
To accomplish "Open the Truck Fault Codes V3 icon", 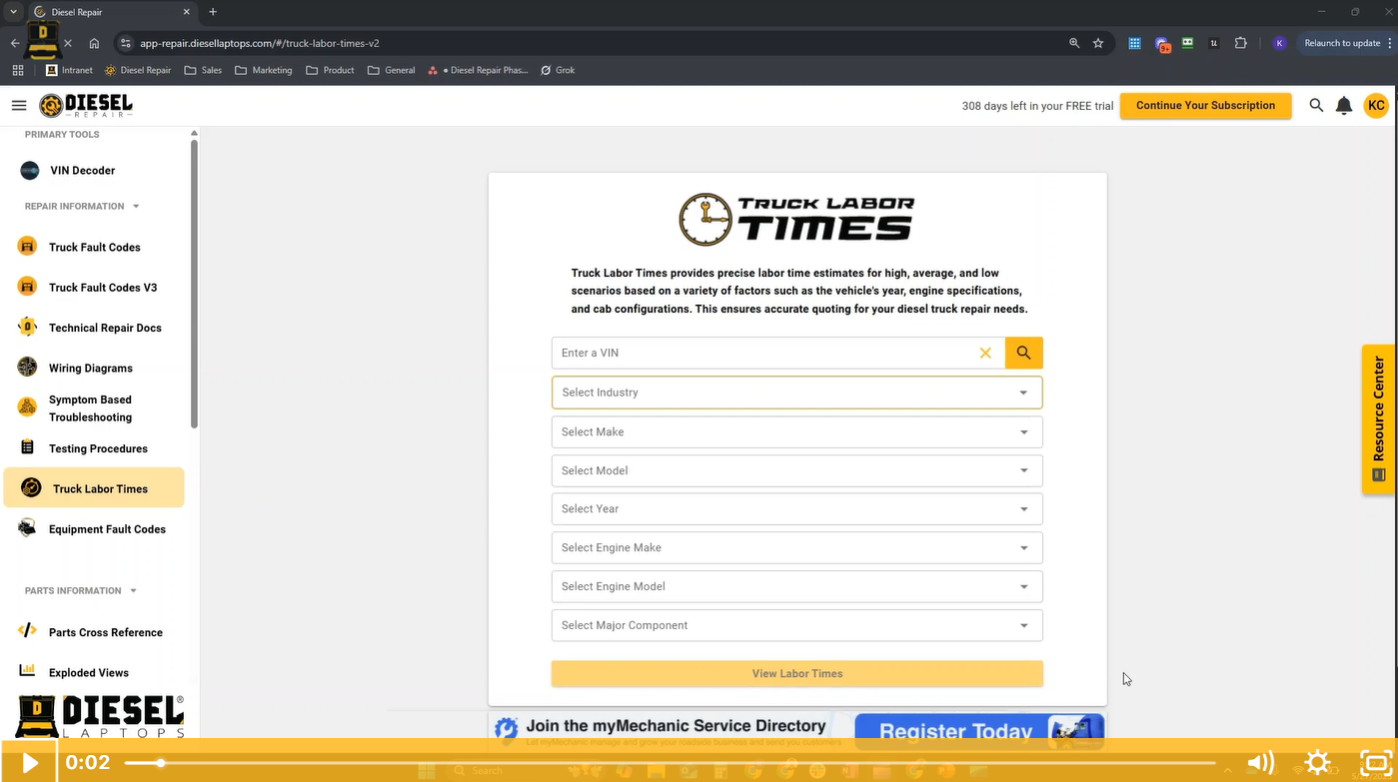I will (27, 287).
